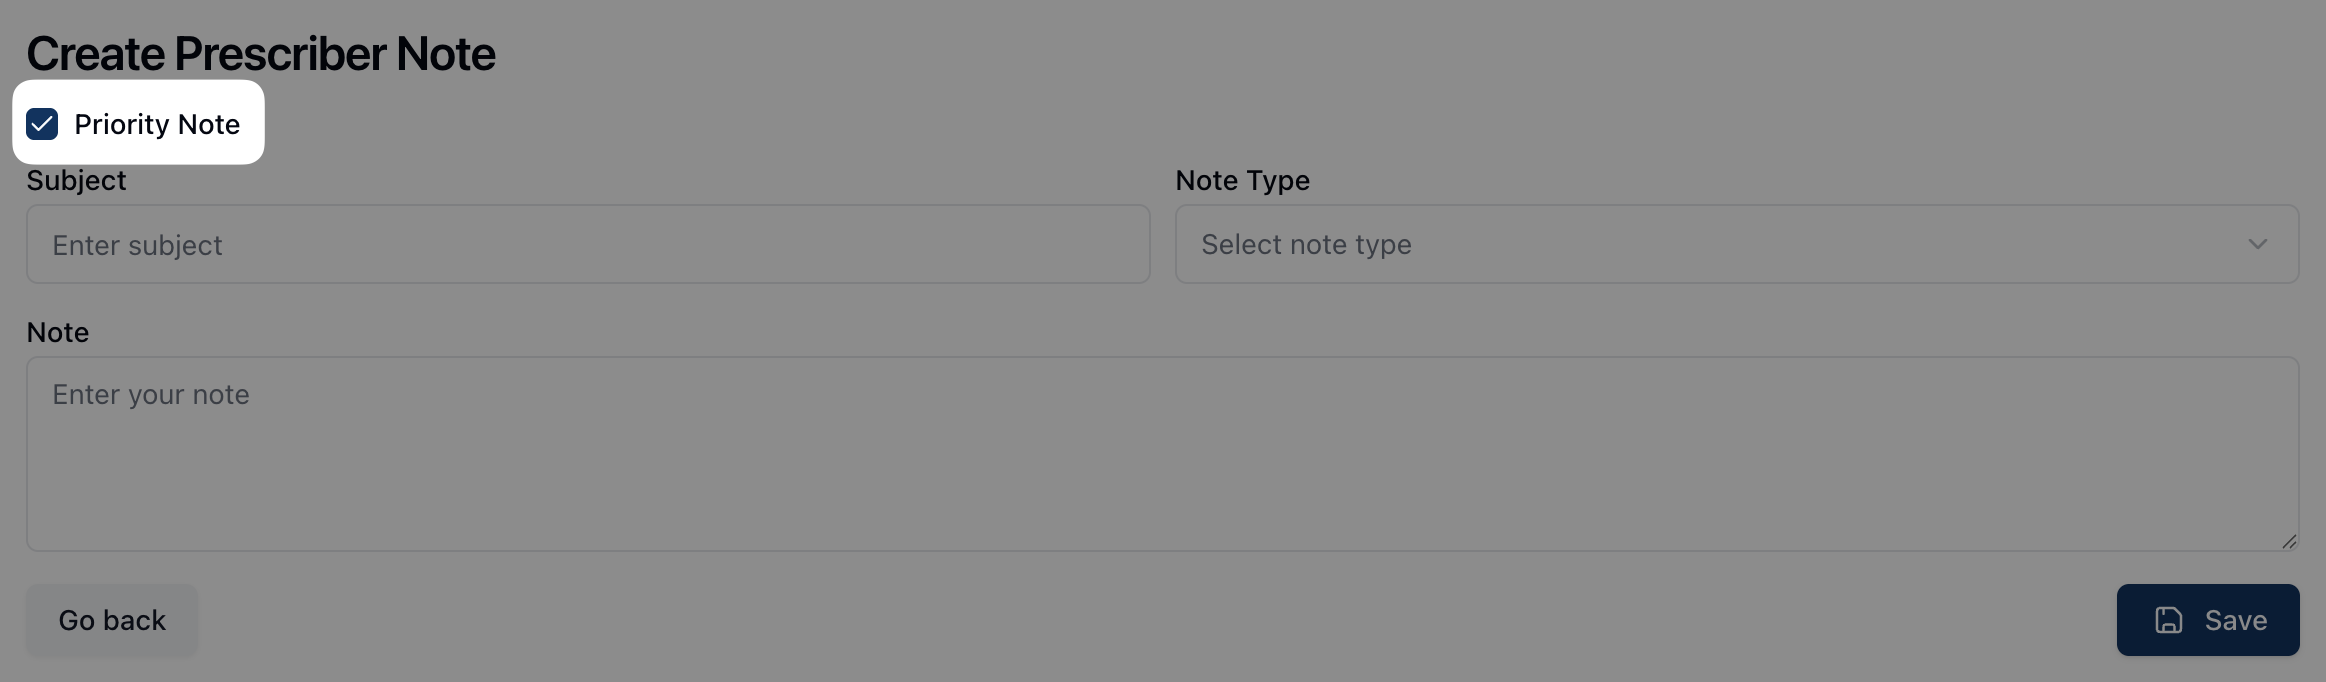This screenshot has width=2326, height=682.
Task: Click the Priority Note label text
Action: (x=157, y=124)
